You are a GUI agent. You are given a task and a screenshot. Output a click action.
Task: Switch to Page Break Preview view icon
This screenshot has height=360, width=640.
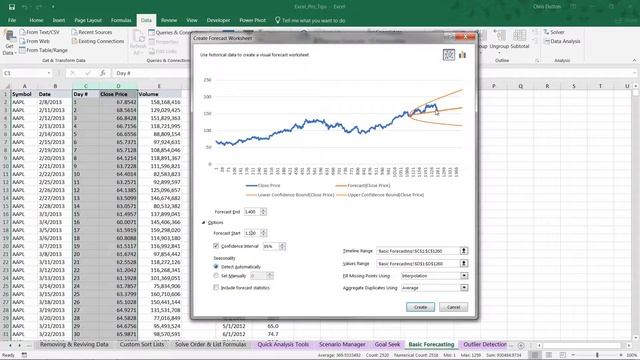(562, 355)
